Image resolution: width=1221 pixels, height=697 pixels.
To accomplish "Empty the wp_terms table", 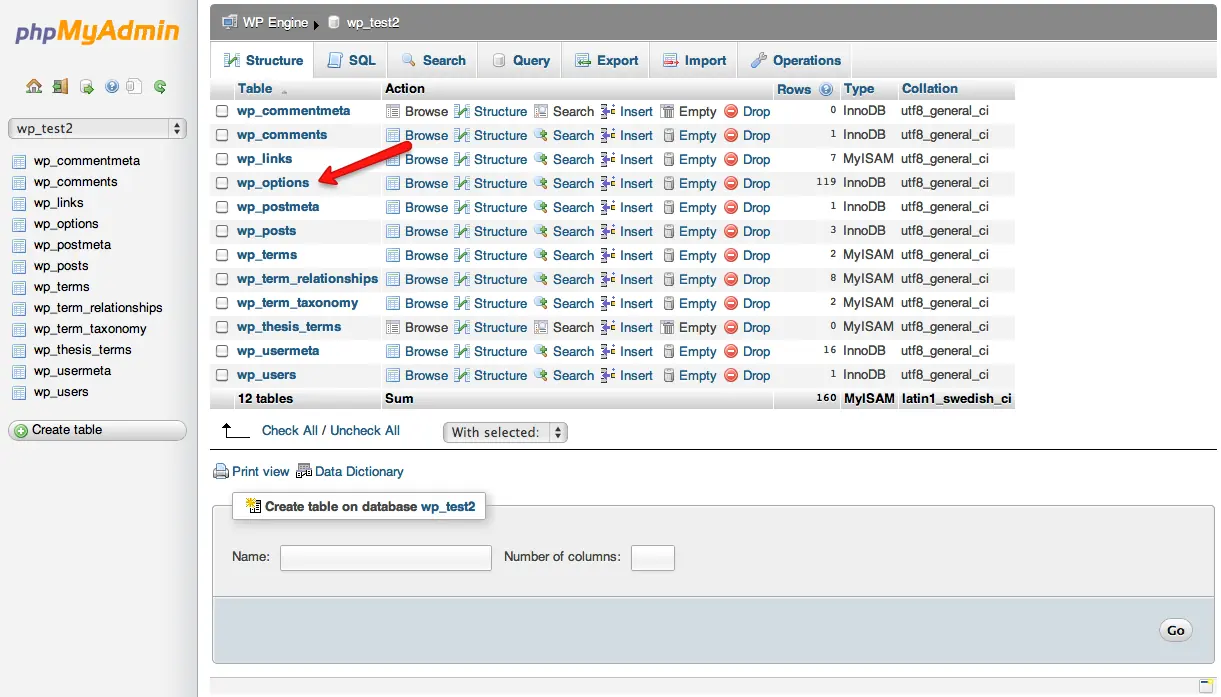I will tap(689, 255).
